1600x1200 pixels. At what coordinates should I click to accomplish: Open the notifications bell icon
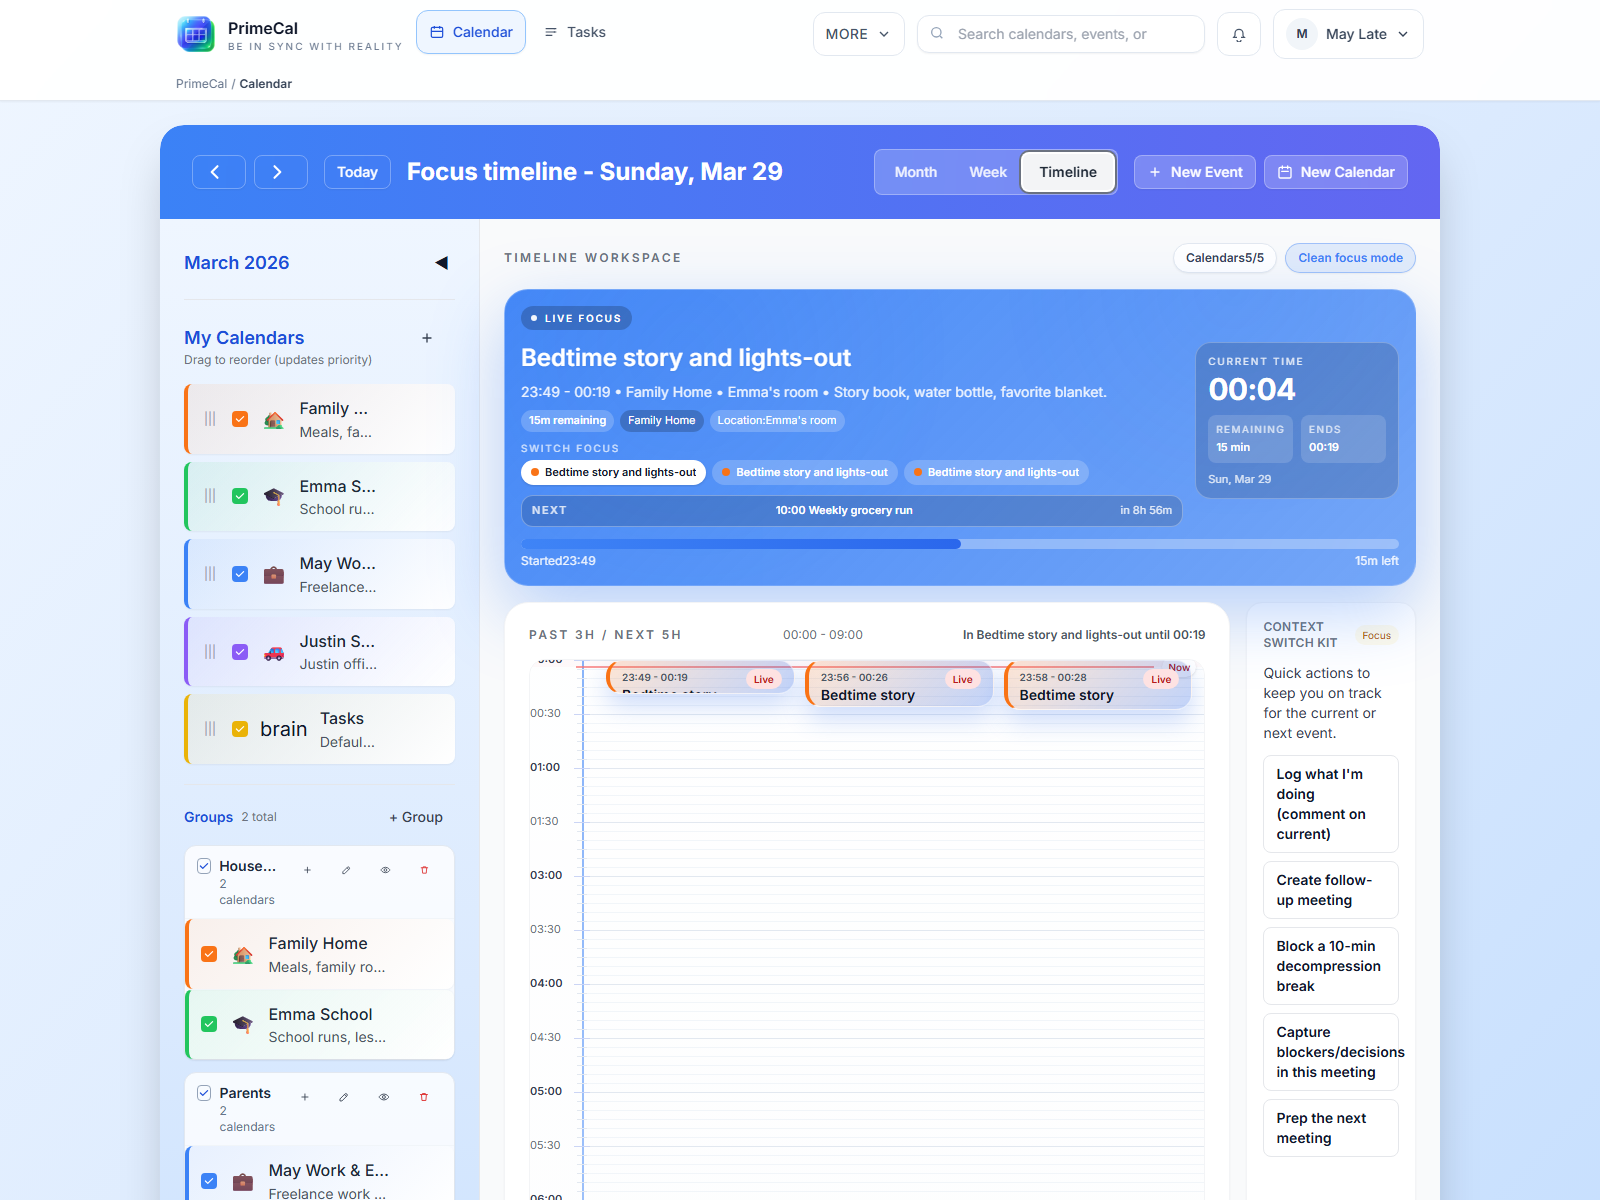(x=1238, y=33)
